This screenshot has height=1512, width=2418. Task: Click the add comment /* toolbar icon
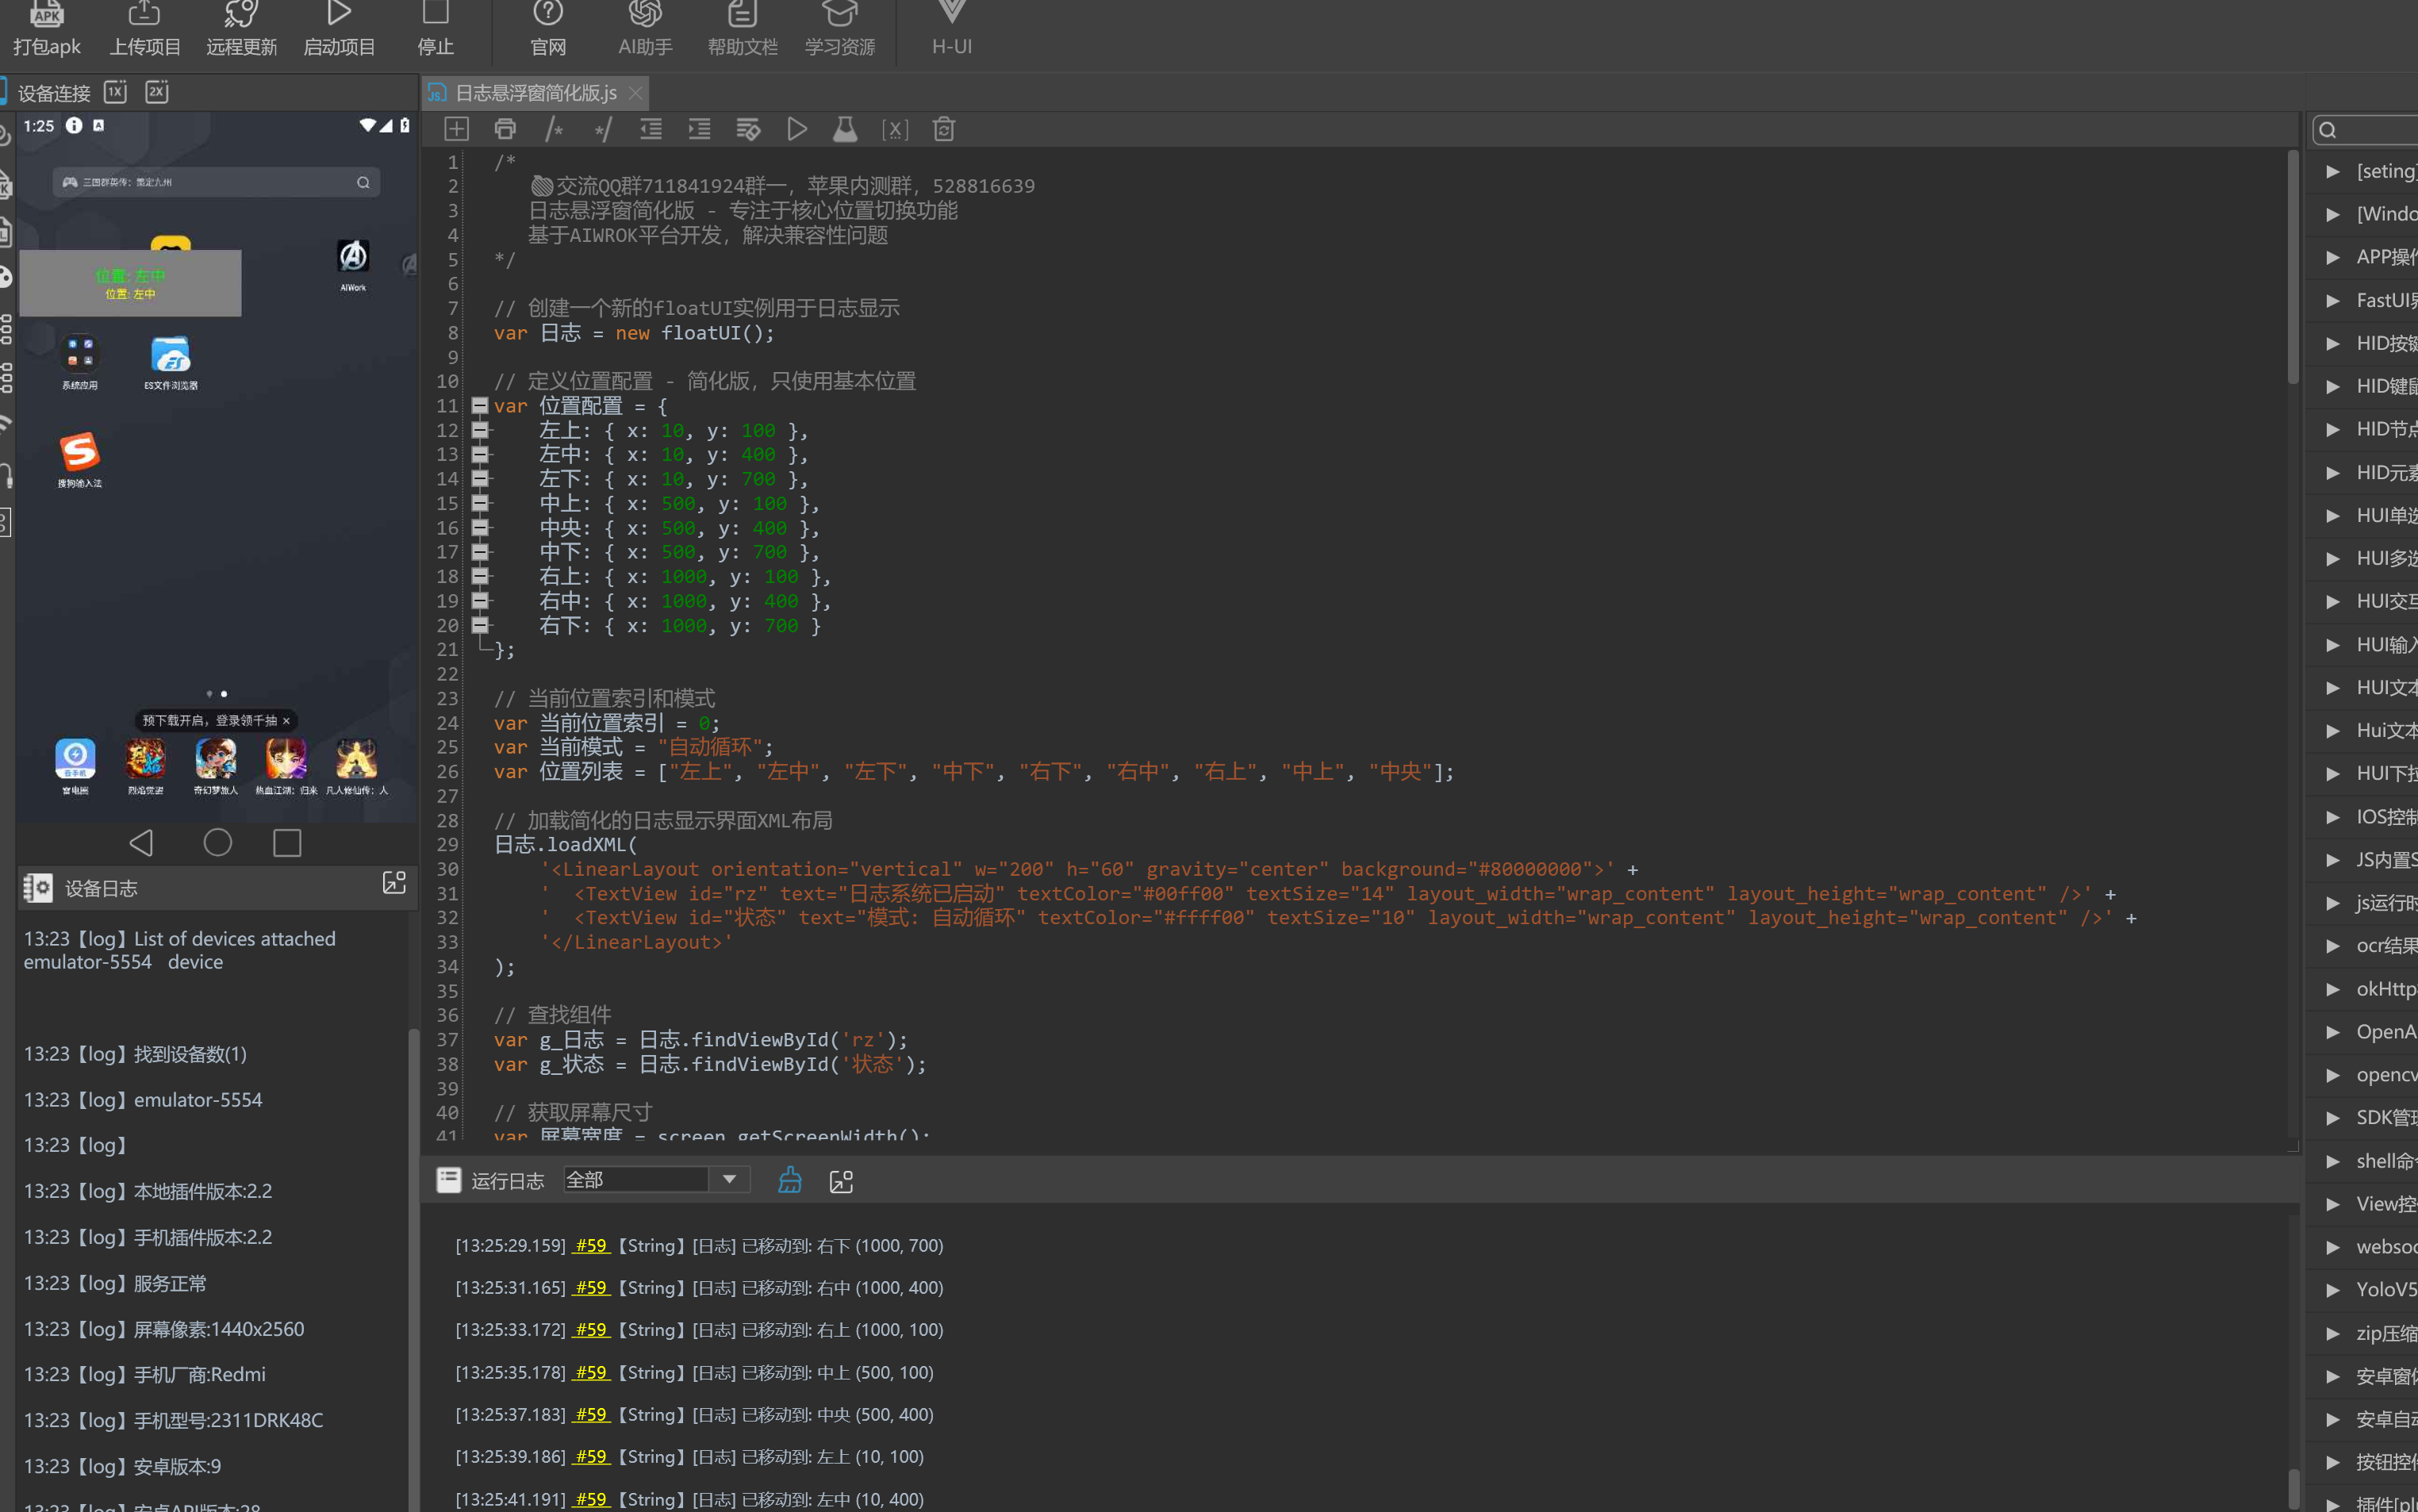tap(554, 129)
